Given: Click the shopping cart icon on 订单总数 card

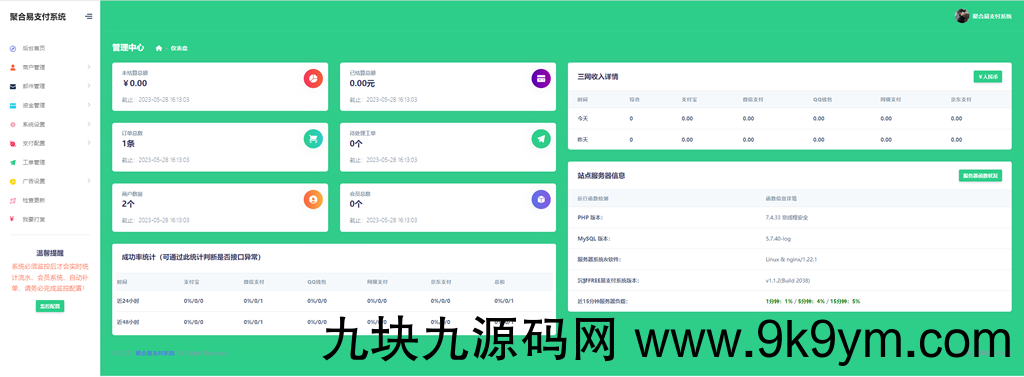Looking at the screenshot, I should [313, 139].
